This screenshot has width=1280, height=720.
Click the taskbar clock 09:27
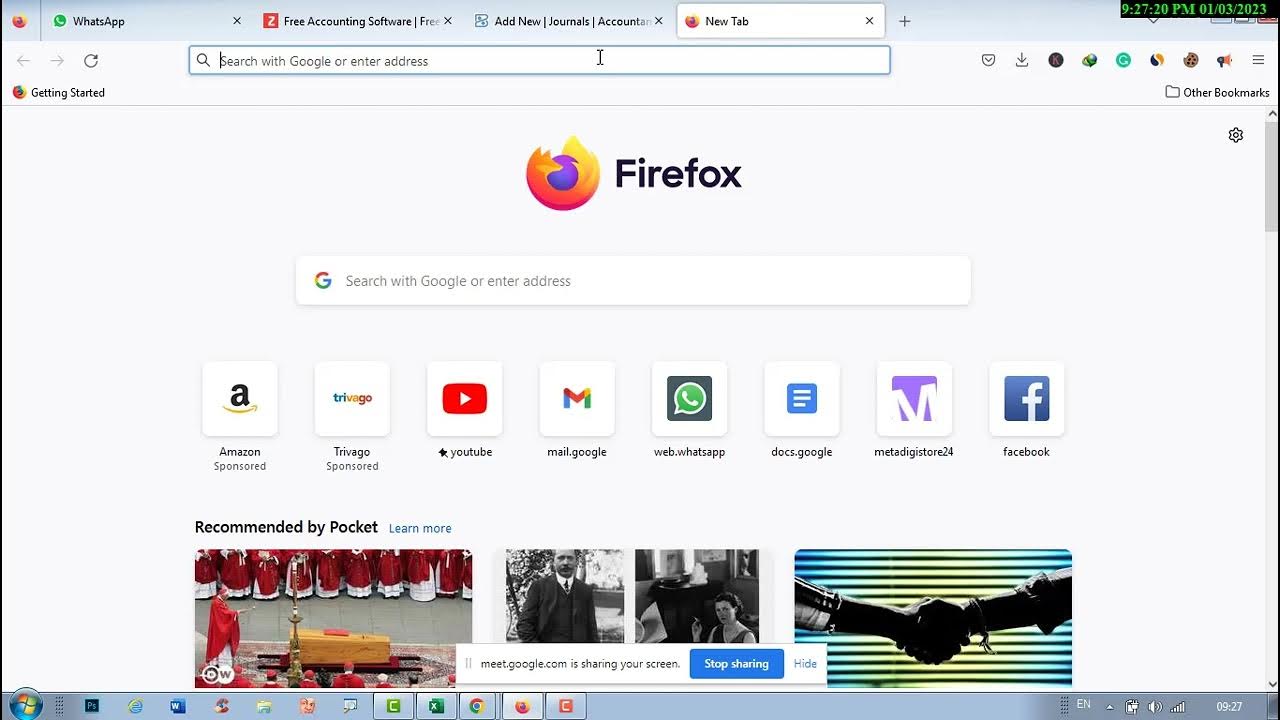1229,707
